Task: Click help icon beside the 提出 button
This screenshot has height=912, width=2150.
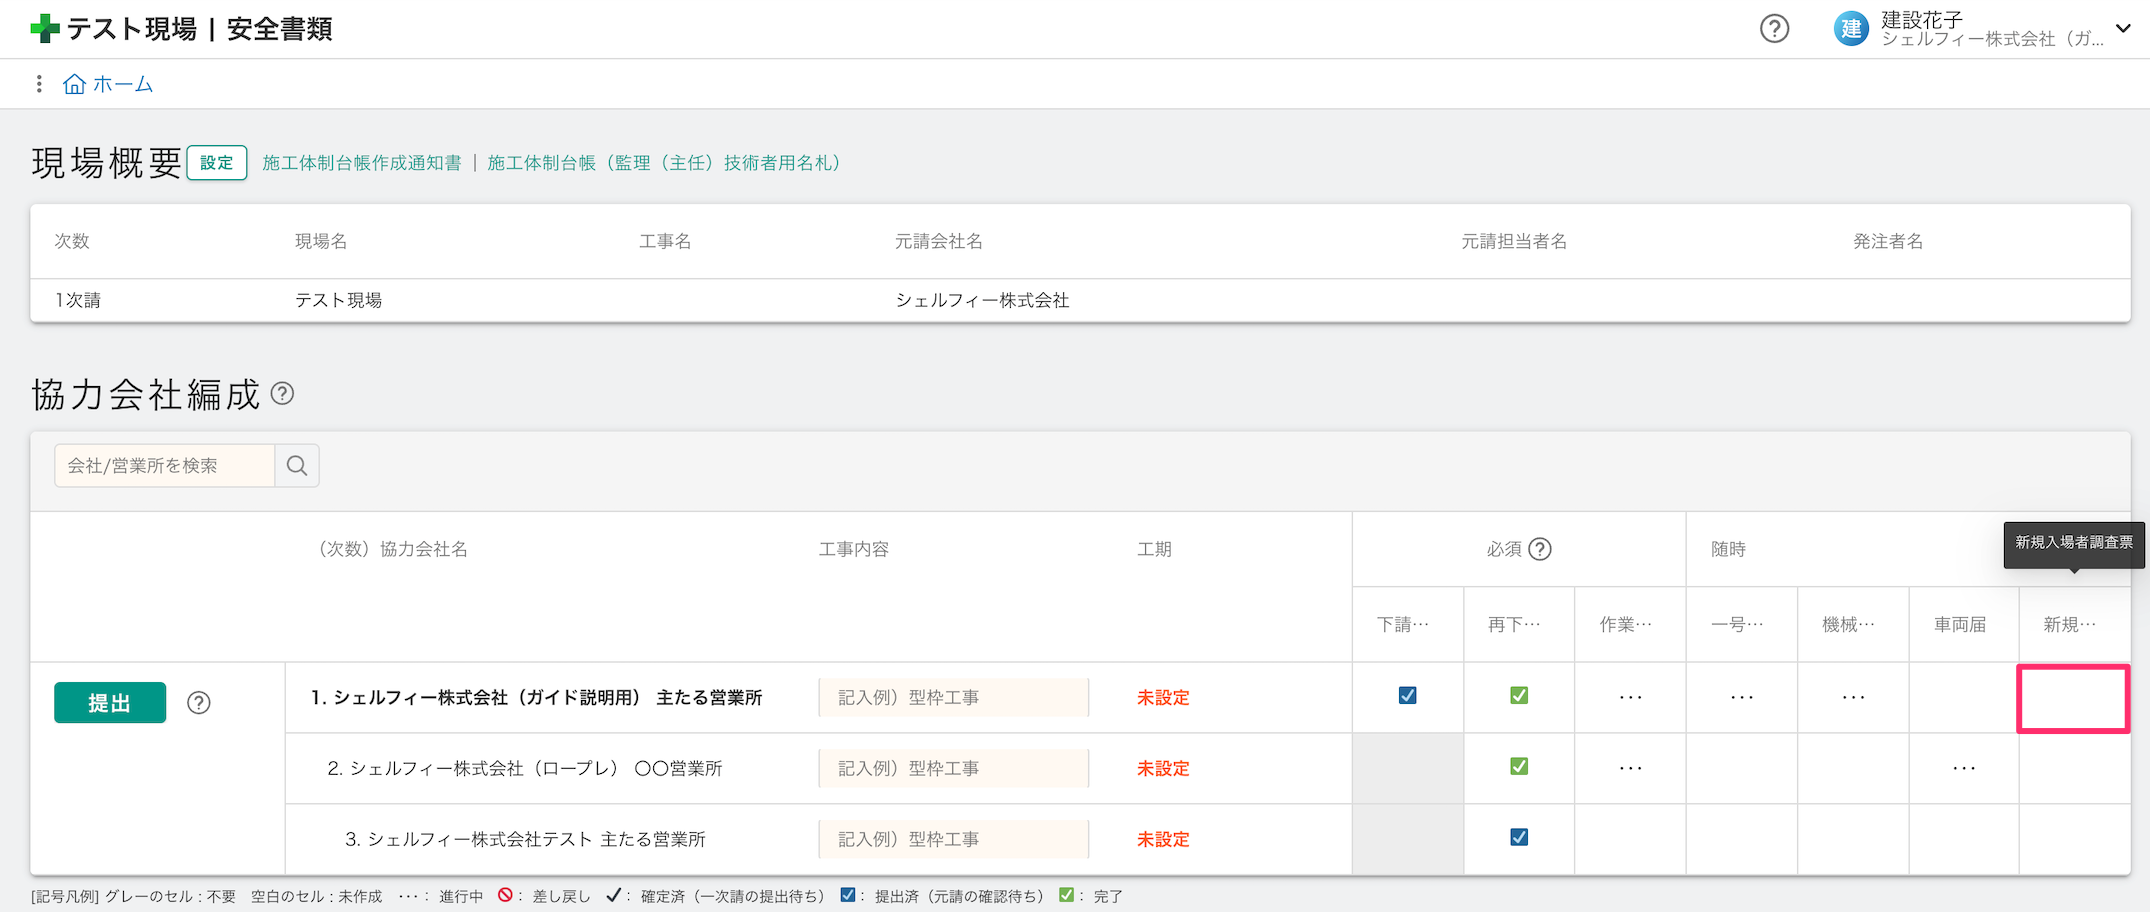Action: pos(199,703)
